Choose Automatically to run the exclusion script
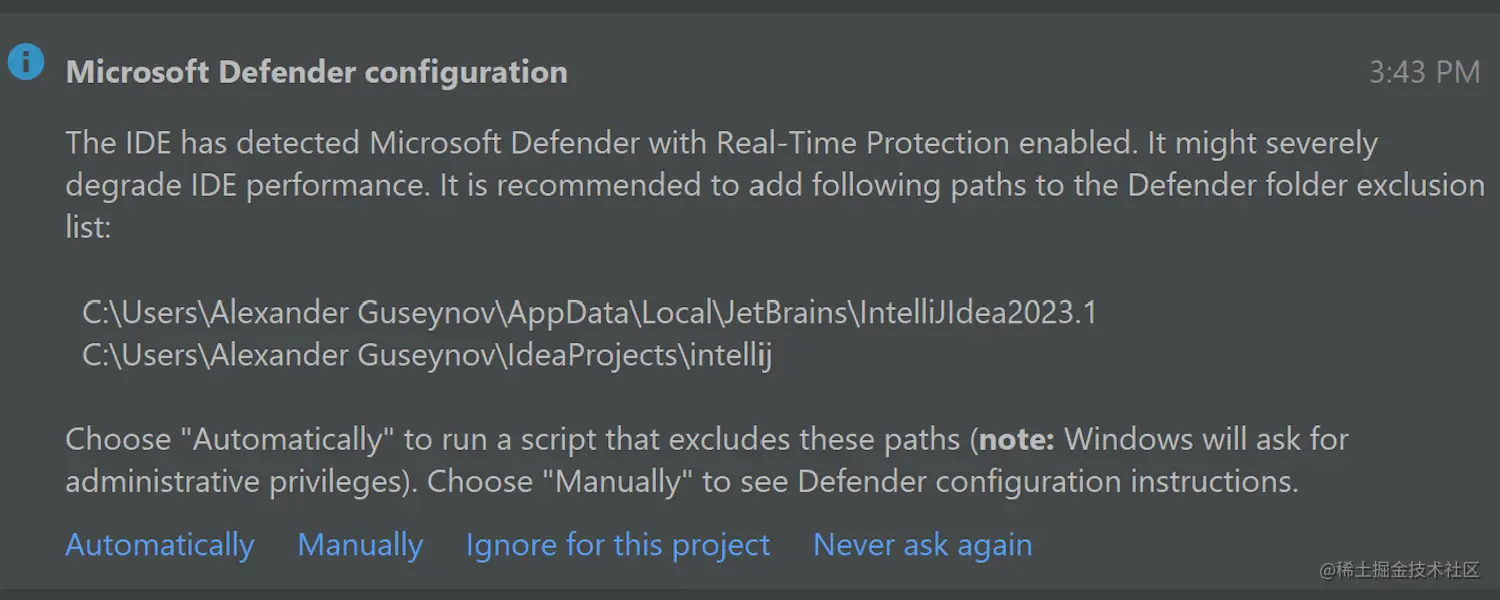Image resolution: width=1500 pixels, height=600 pixels. click(159, 544)
